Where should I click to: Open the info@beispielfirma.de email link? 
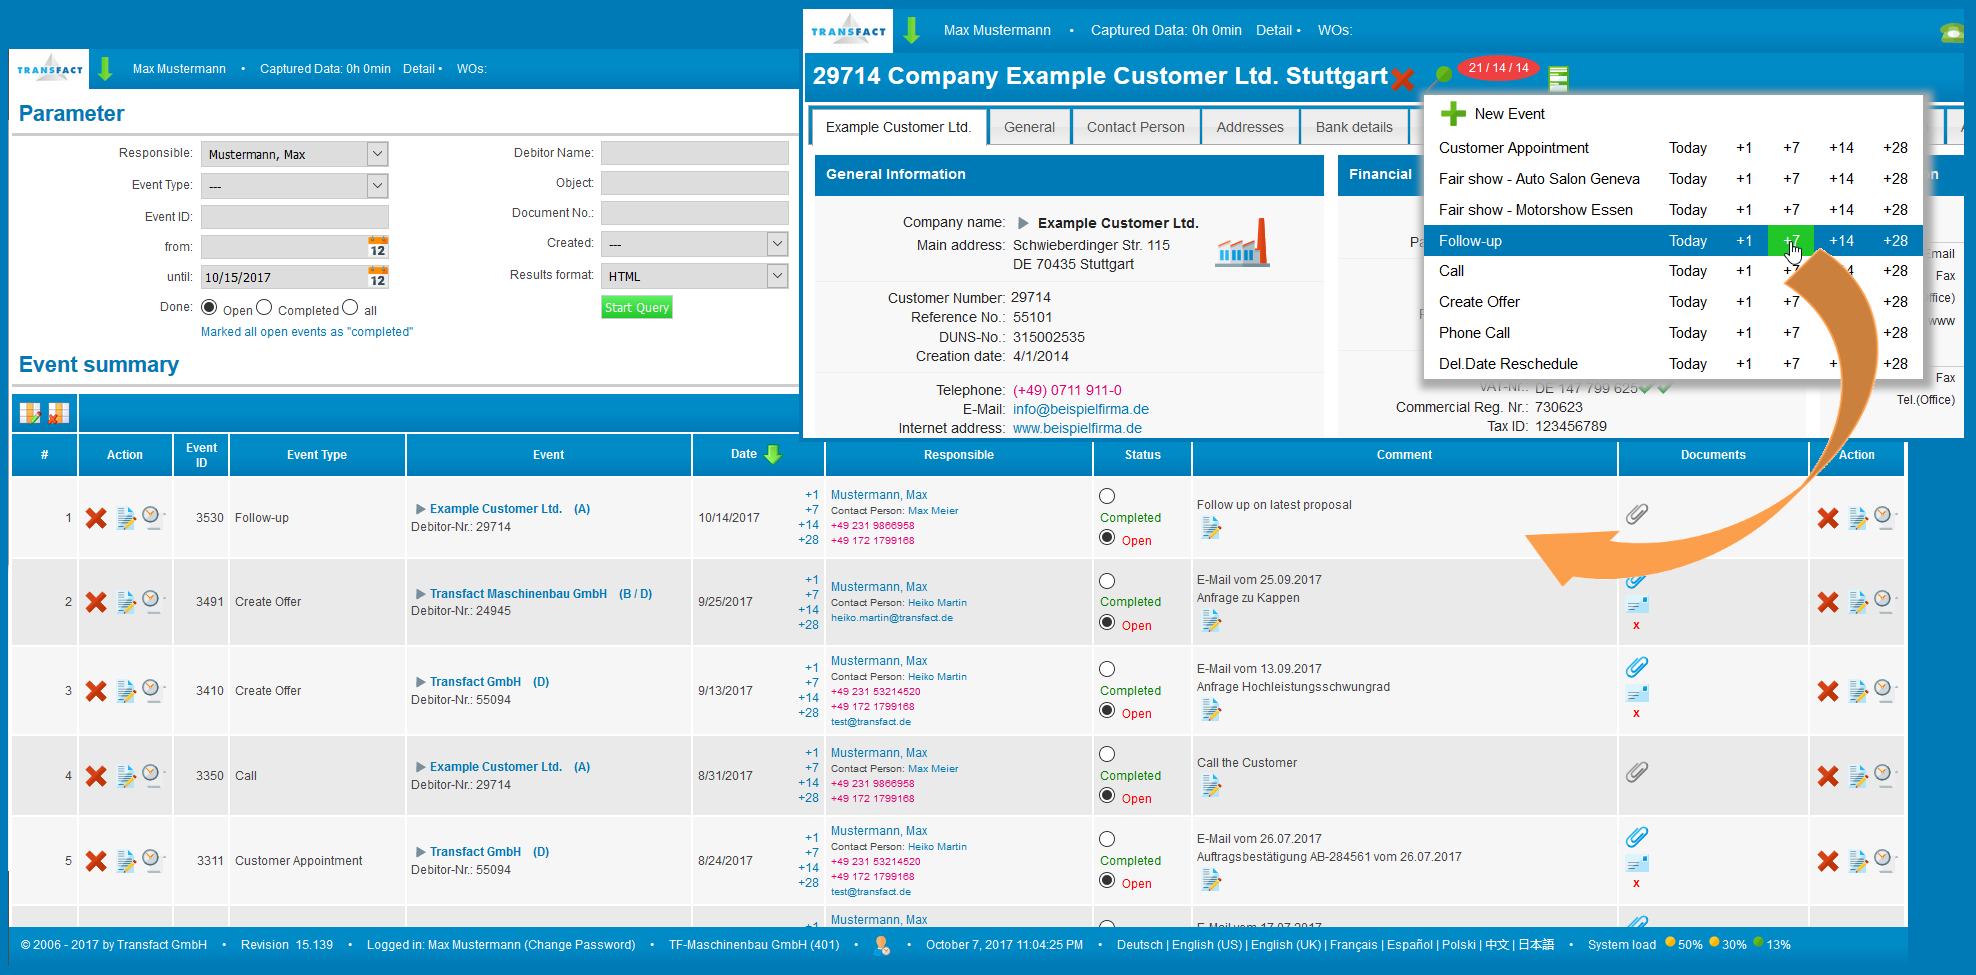click(x=1081, y=409)
